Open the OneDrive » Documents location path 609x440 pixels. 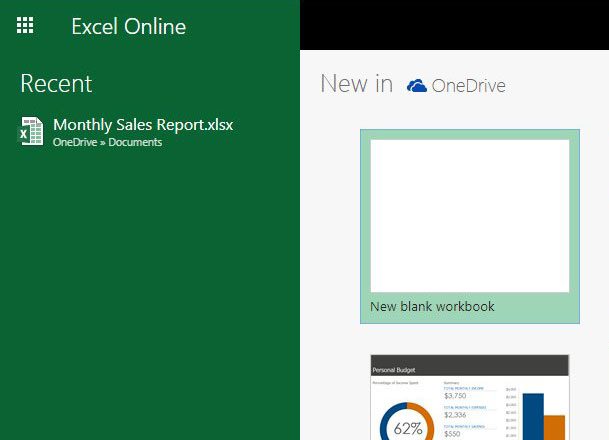point(108,142)
